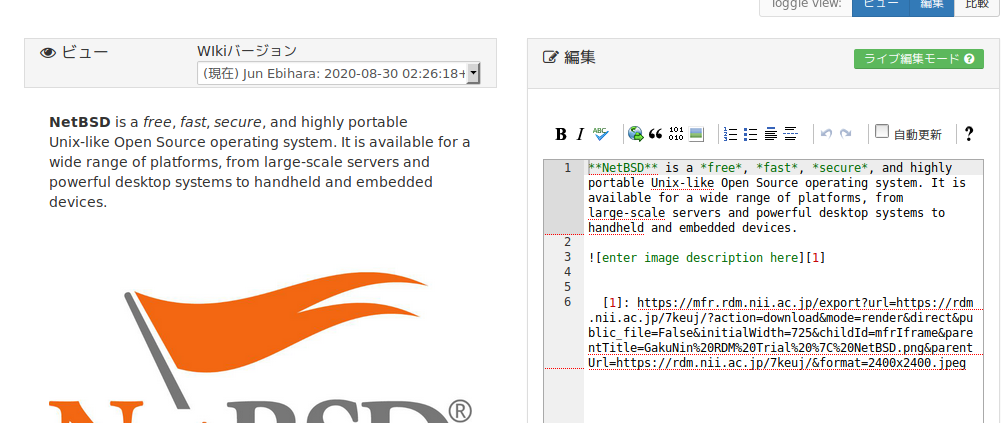1003x423 pixels.
Task: Apply bold formatting in the wiki editor
Action: [561, 134]
